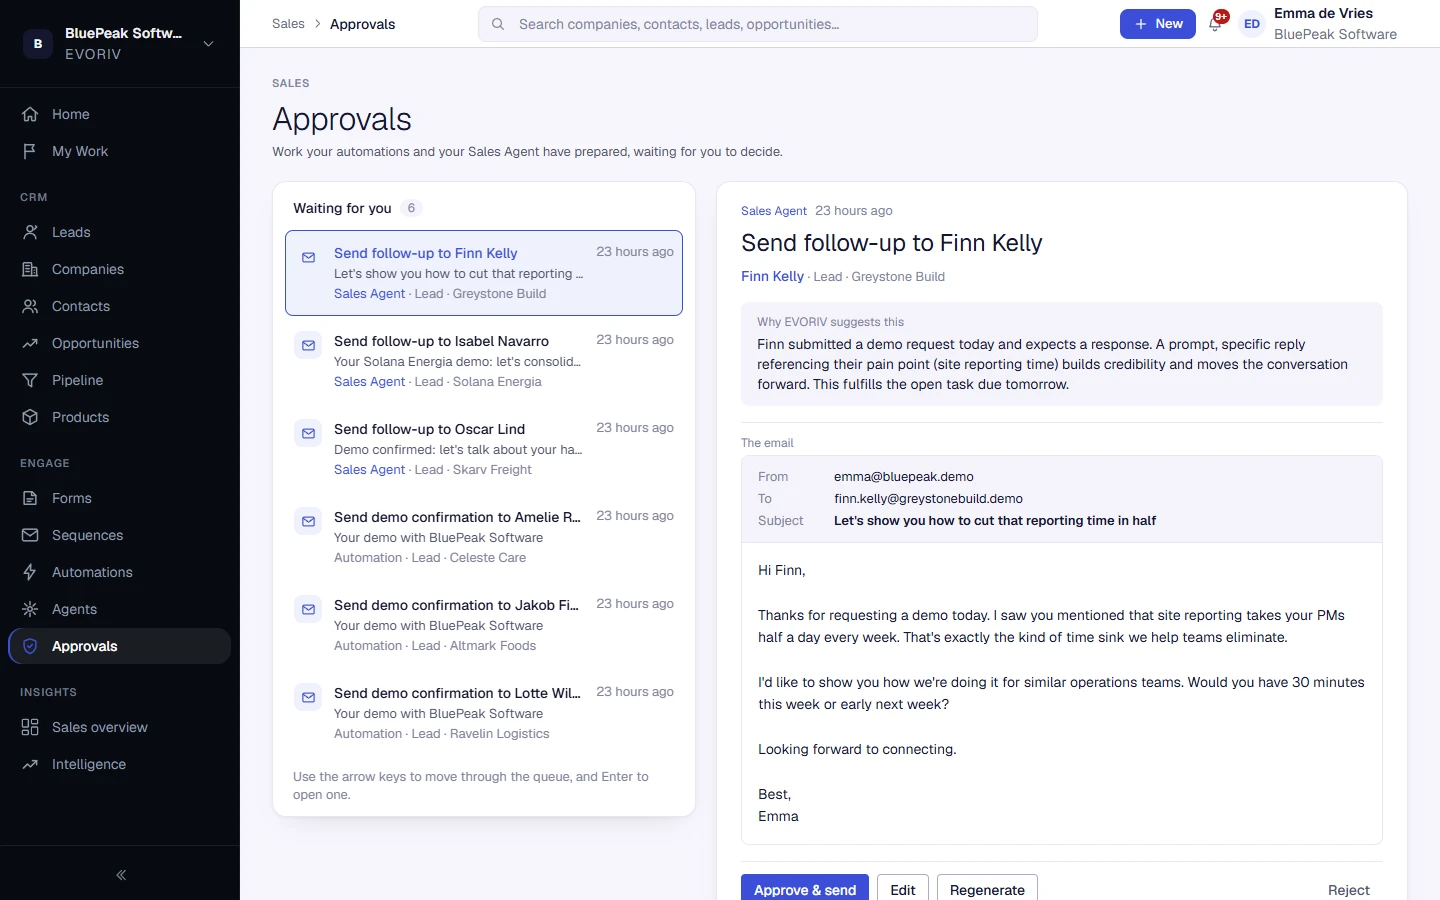Focus the global search field

pyautogui.click(x=758, y=24)
